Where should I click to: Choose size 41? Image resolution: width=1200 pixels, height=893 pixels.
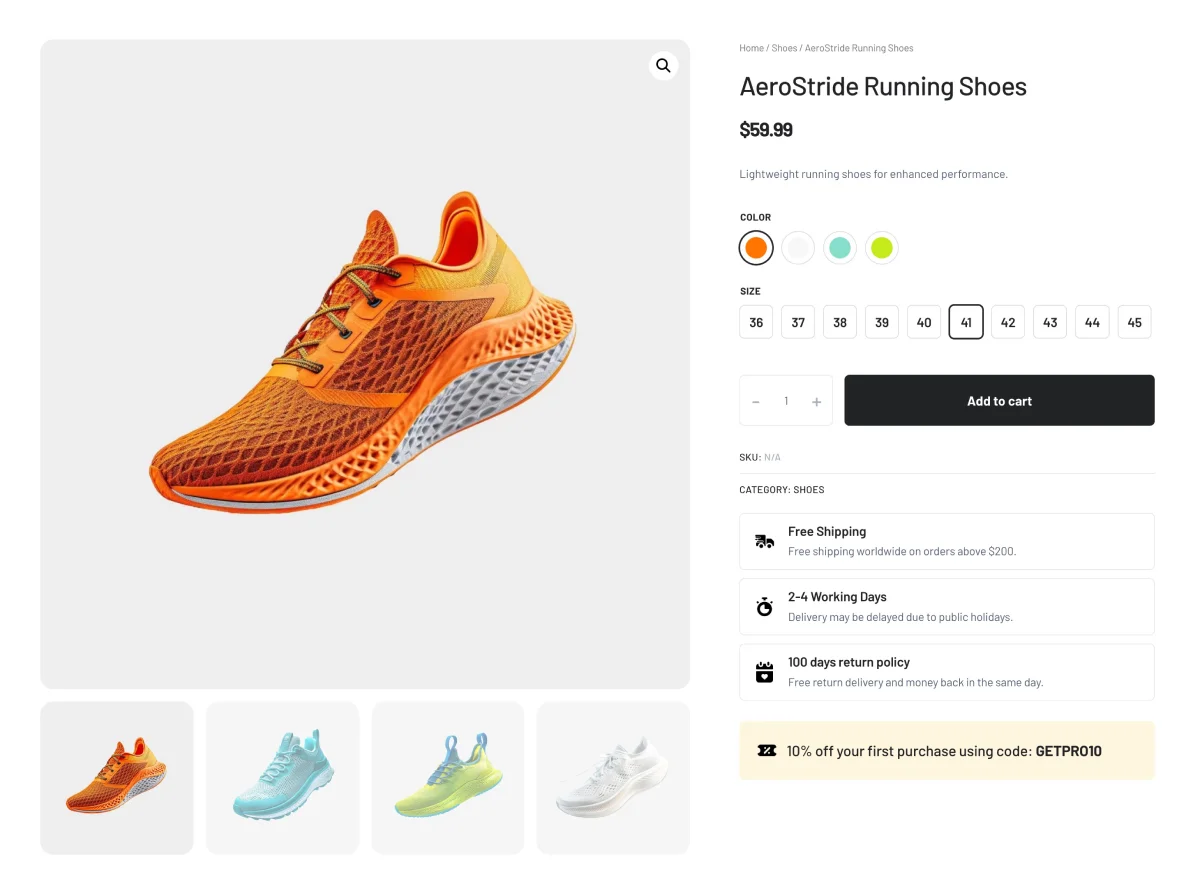966,322
